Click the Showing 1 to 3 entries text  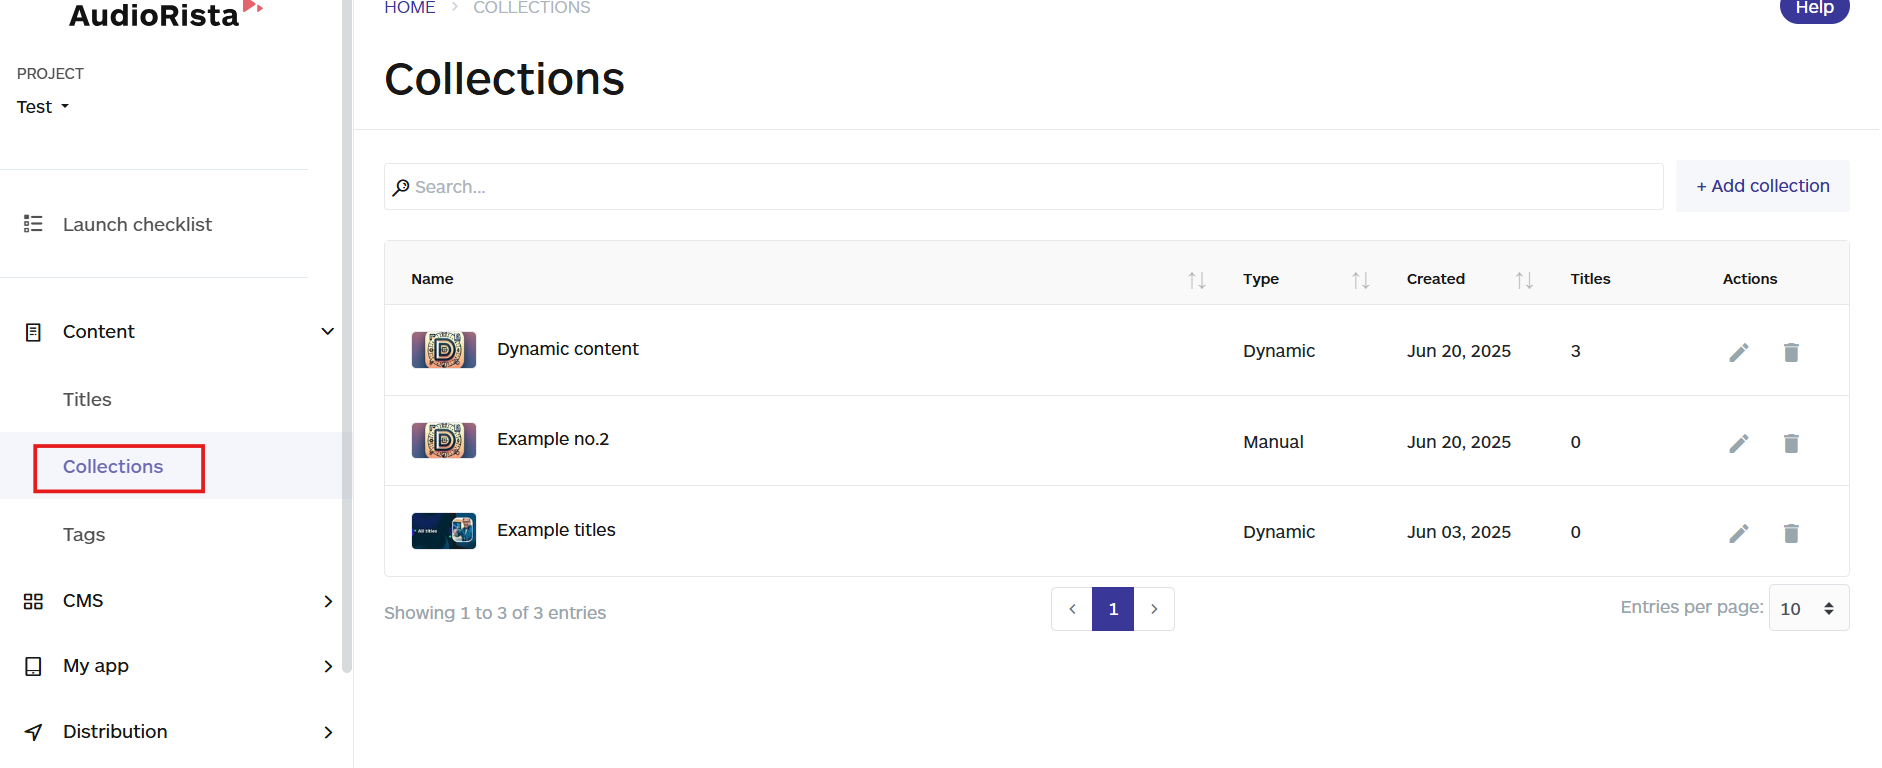tap(495, 613)
